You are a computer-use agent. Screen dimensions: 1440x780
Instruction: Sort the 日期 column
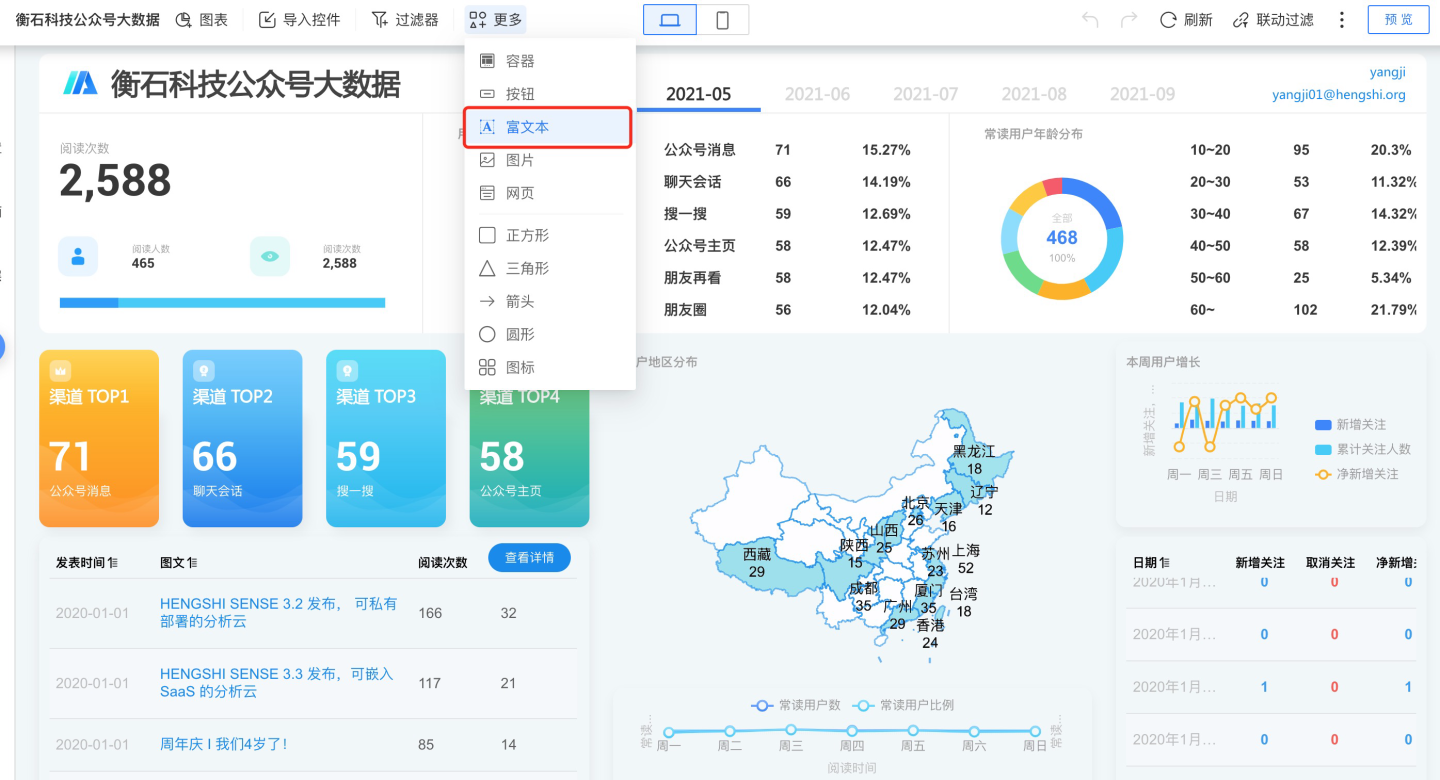(1150, 563)
